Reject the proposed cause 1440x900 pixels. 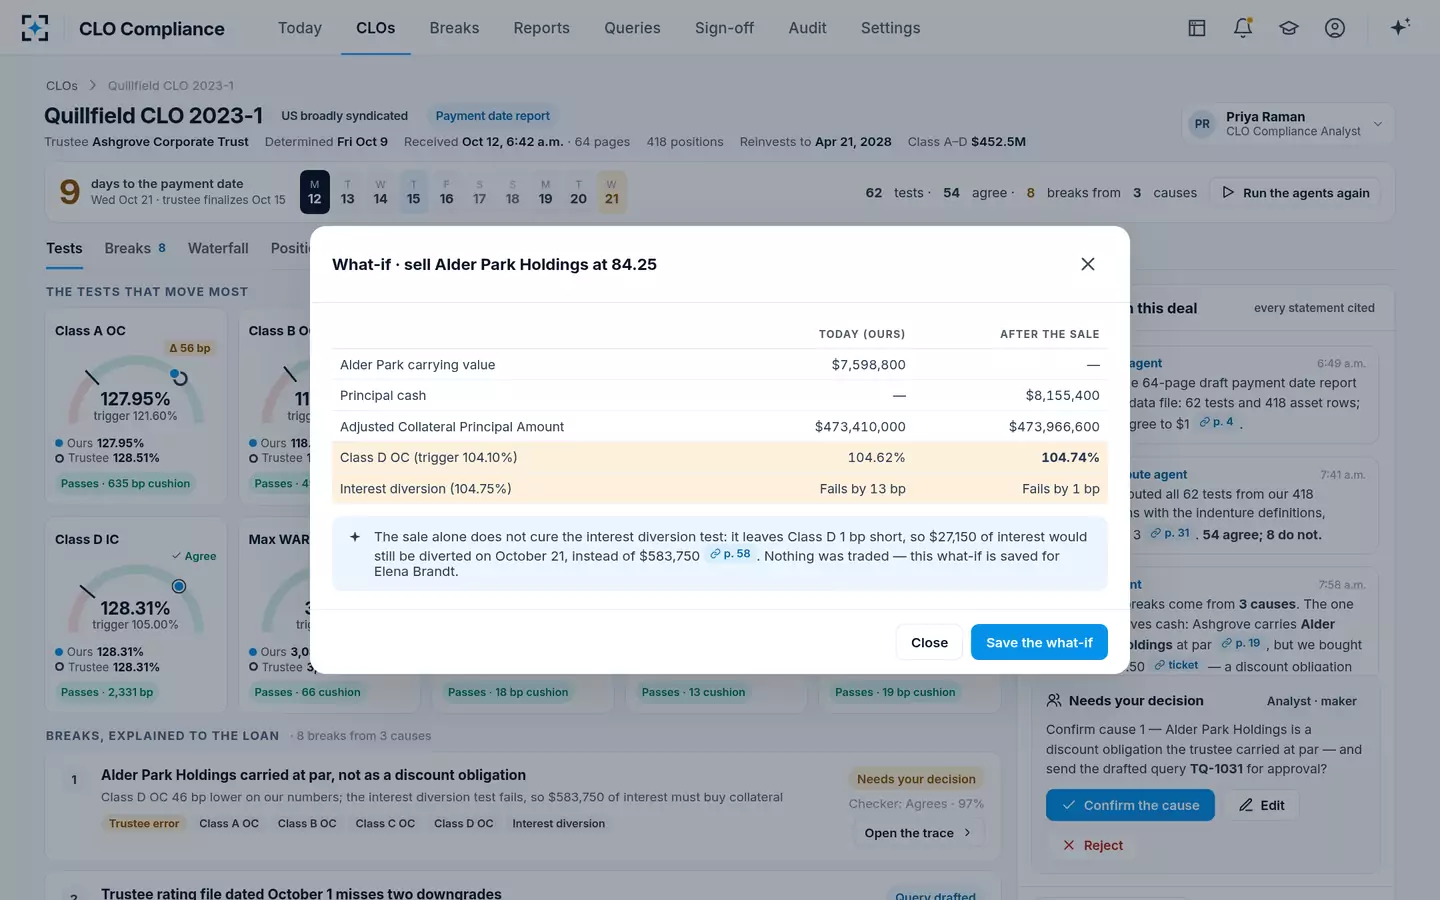coord(1092,845)
